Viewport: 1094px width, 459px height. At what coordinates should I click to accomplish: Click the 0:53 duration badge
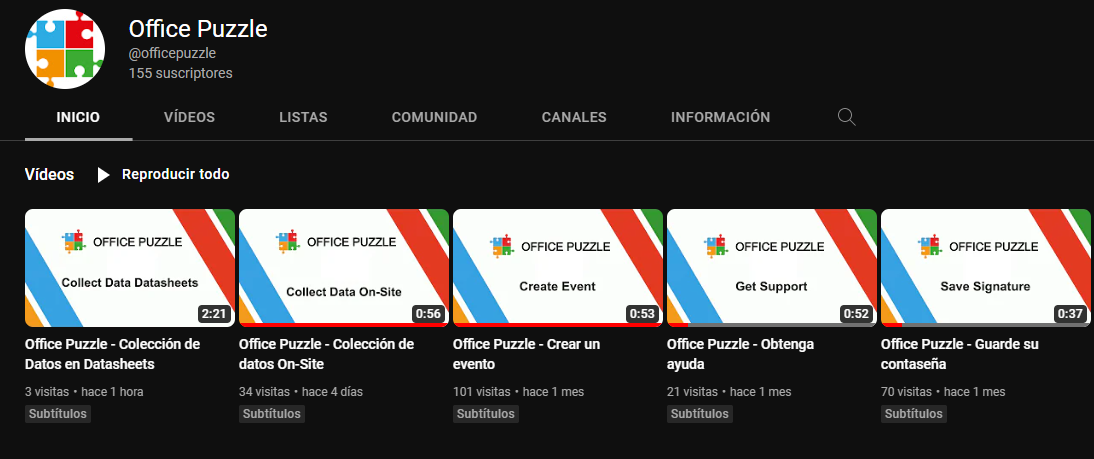pyautogui.click(x=643, y=314)
